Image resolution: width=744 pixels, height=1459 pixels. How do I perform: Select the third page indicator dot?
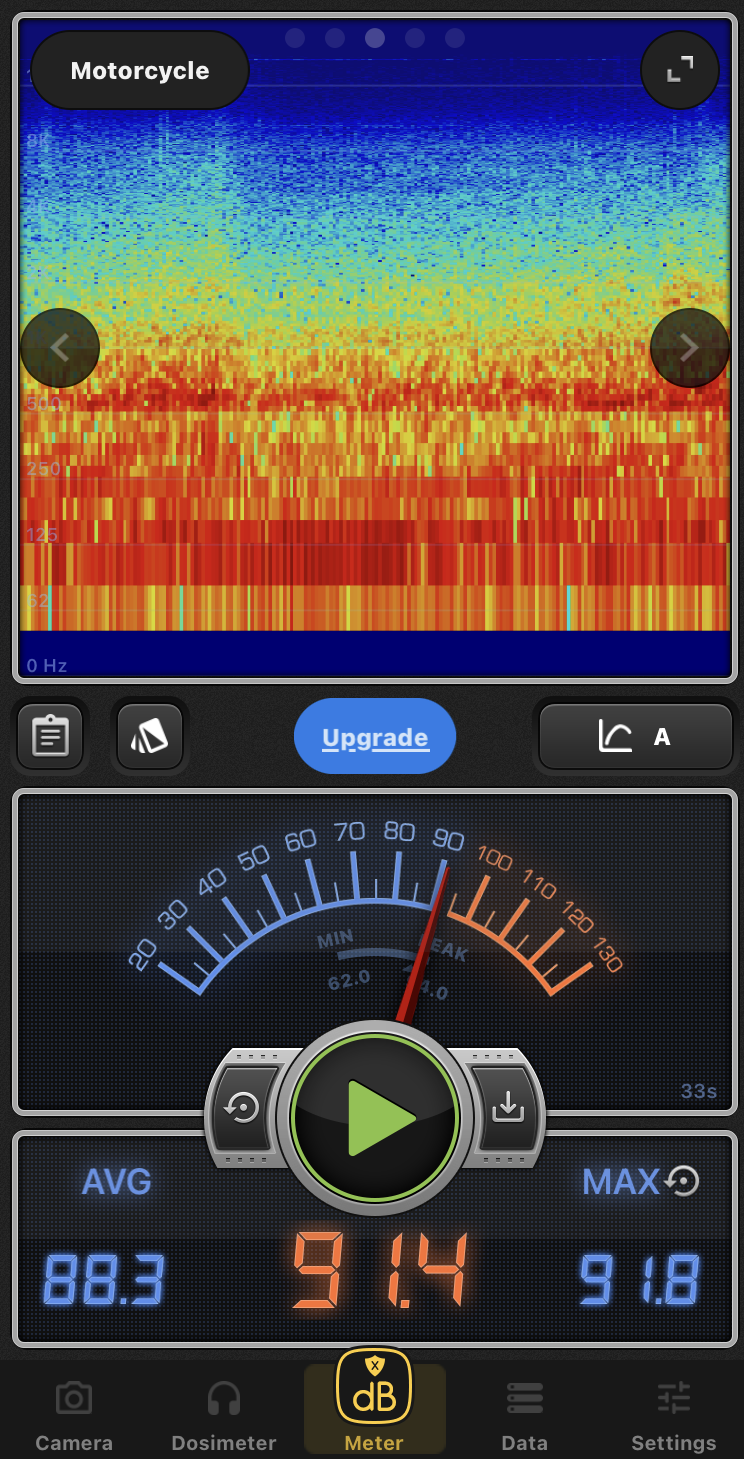(375, 38)
